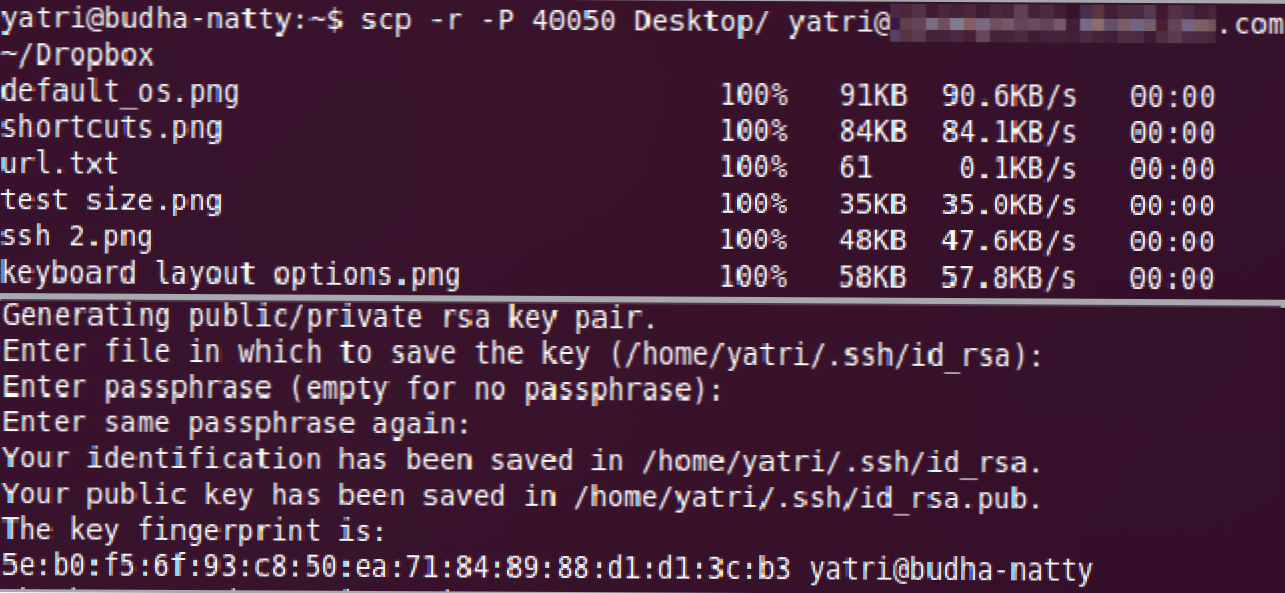
Task: Click the test size.png filename
Action: [111, 201]
